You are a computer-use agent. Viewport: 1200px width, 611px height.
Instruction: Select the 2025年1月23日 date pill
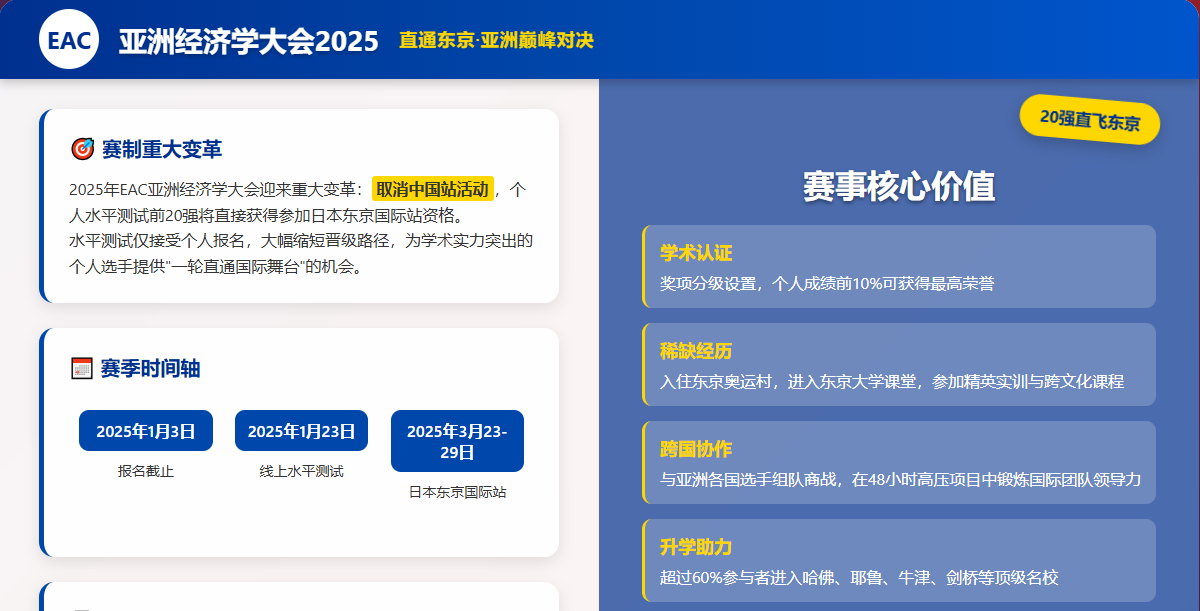301,431
